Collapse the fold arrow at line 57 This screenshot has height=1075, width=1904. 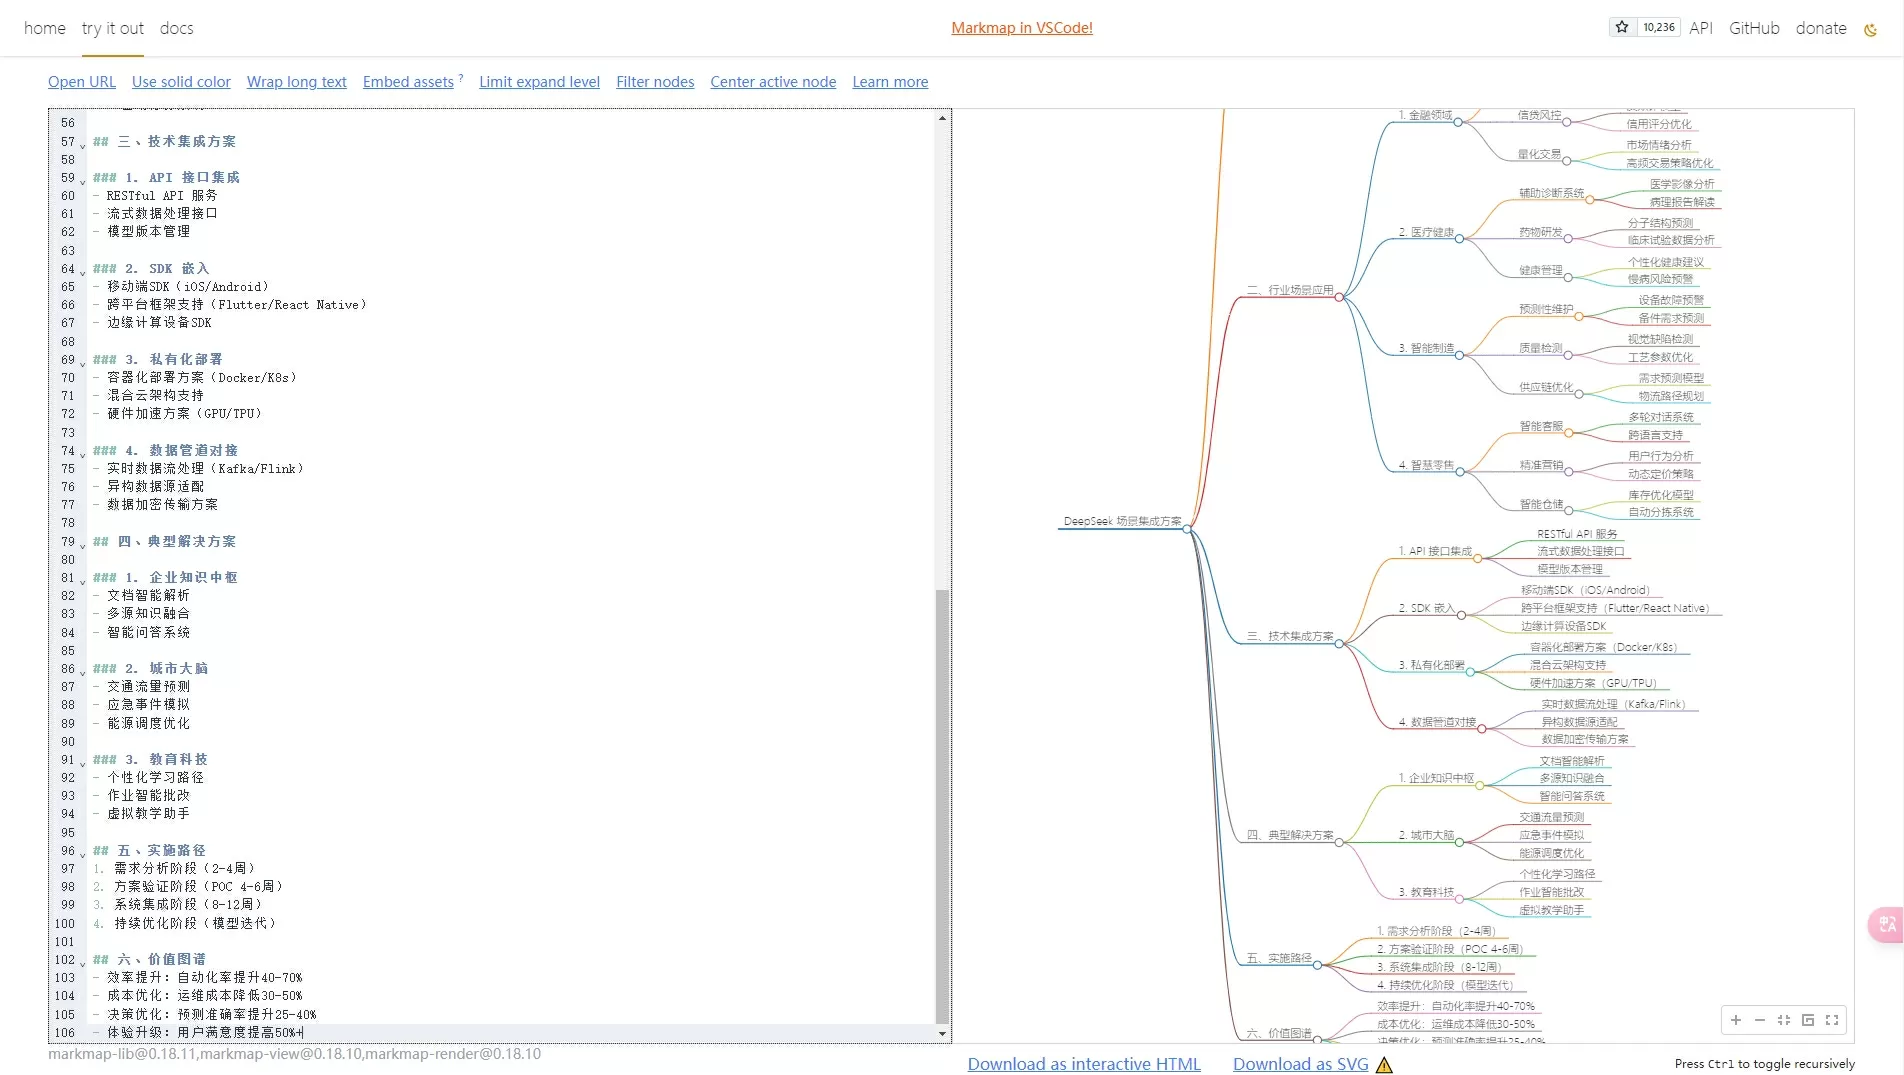83,144
